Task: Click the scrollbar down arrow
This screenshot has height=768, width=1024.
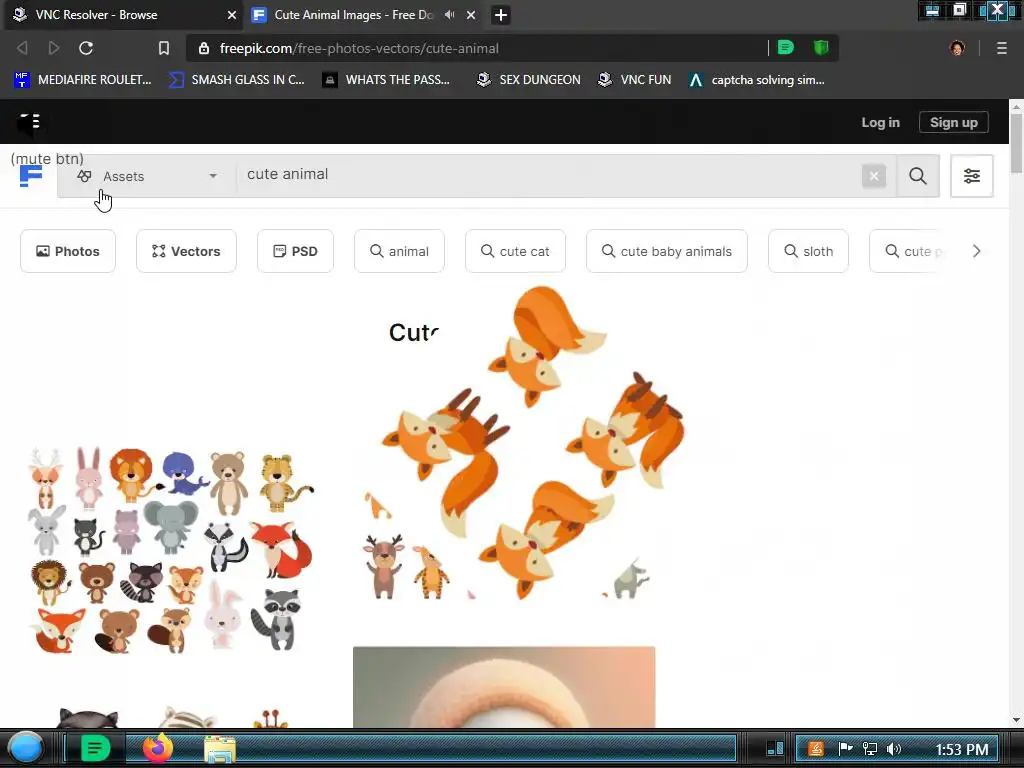Action: pos(1016,720)
